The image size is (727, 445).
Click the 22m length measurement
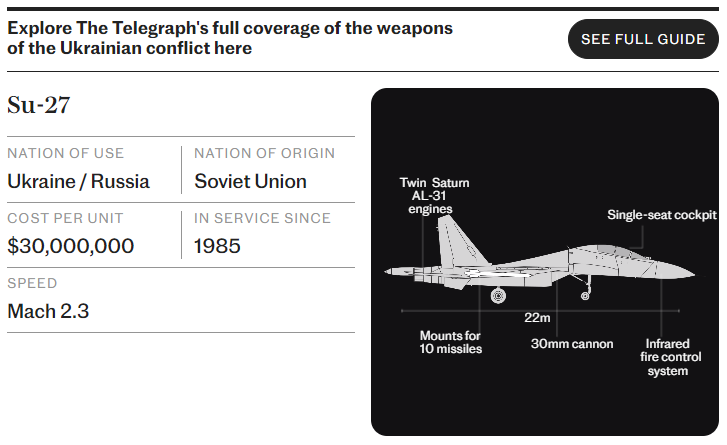click(x=537, y=318)
